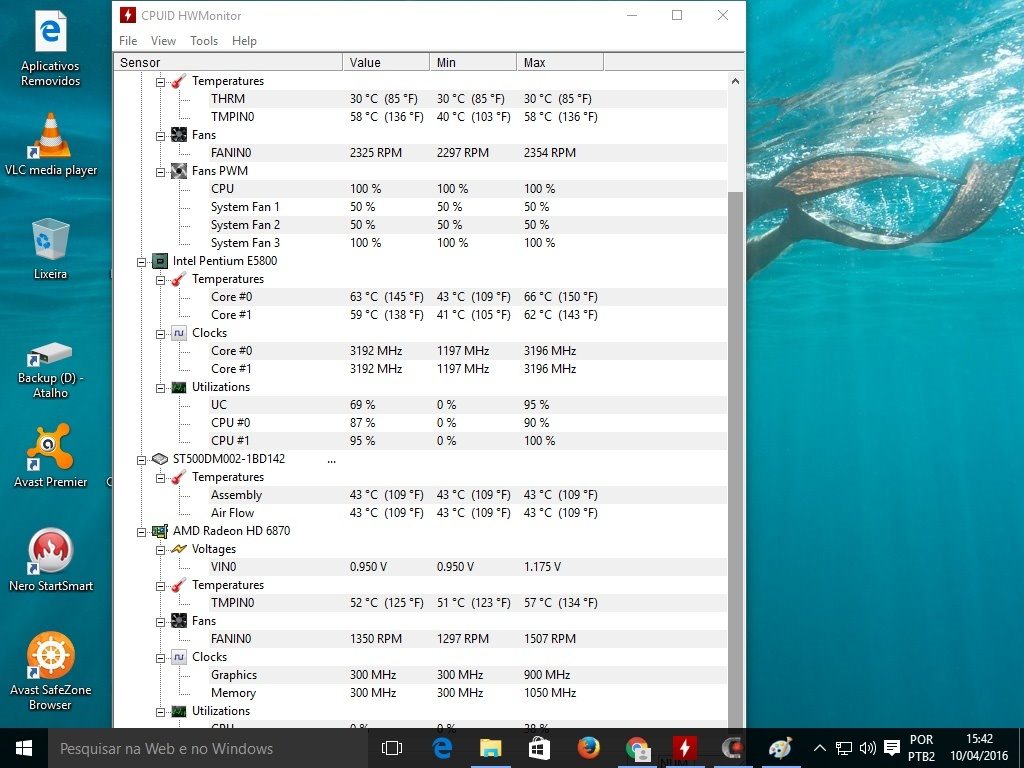Image resolution: width=1024 pixels, height=768 pixels.
Task: Select the Backup (D) - Atalho shortcut
Action: [50, 370]
